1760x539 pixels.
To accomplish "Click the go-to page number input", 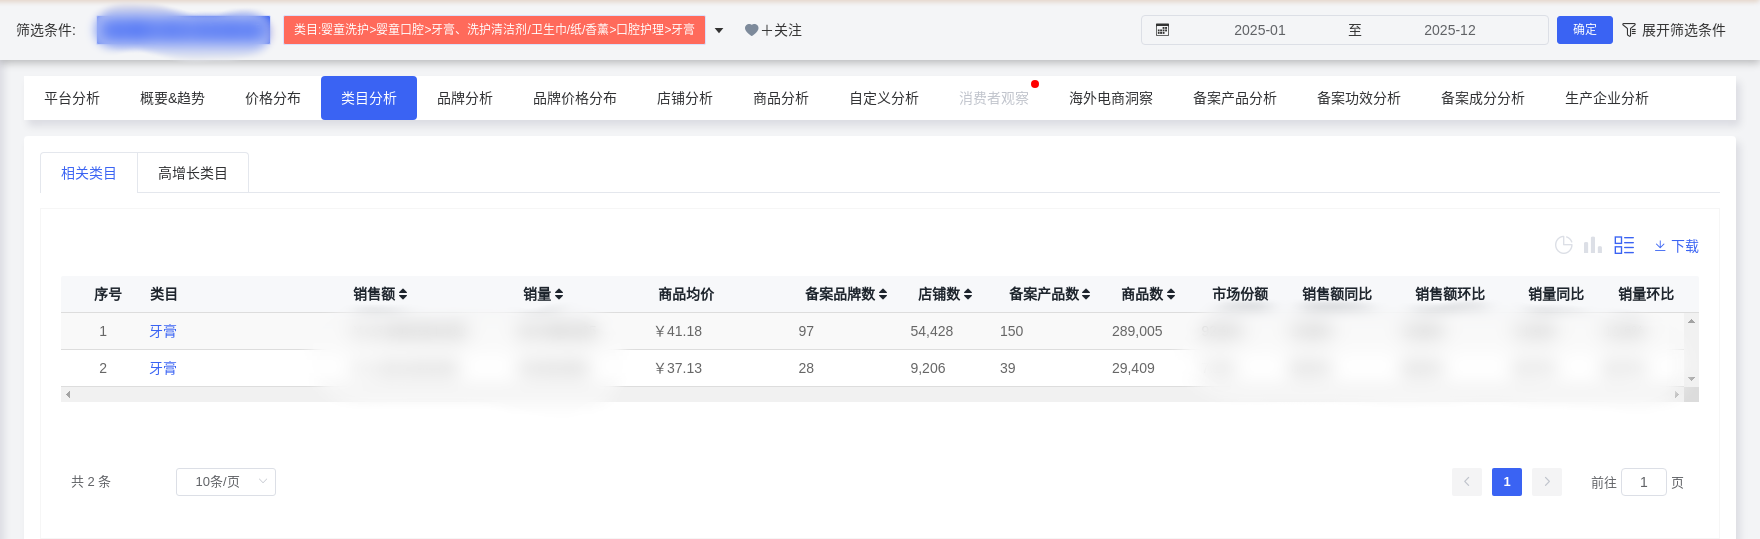I will pyautogui.click(x=1643, y=482).
